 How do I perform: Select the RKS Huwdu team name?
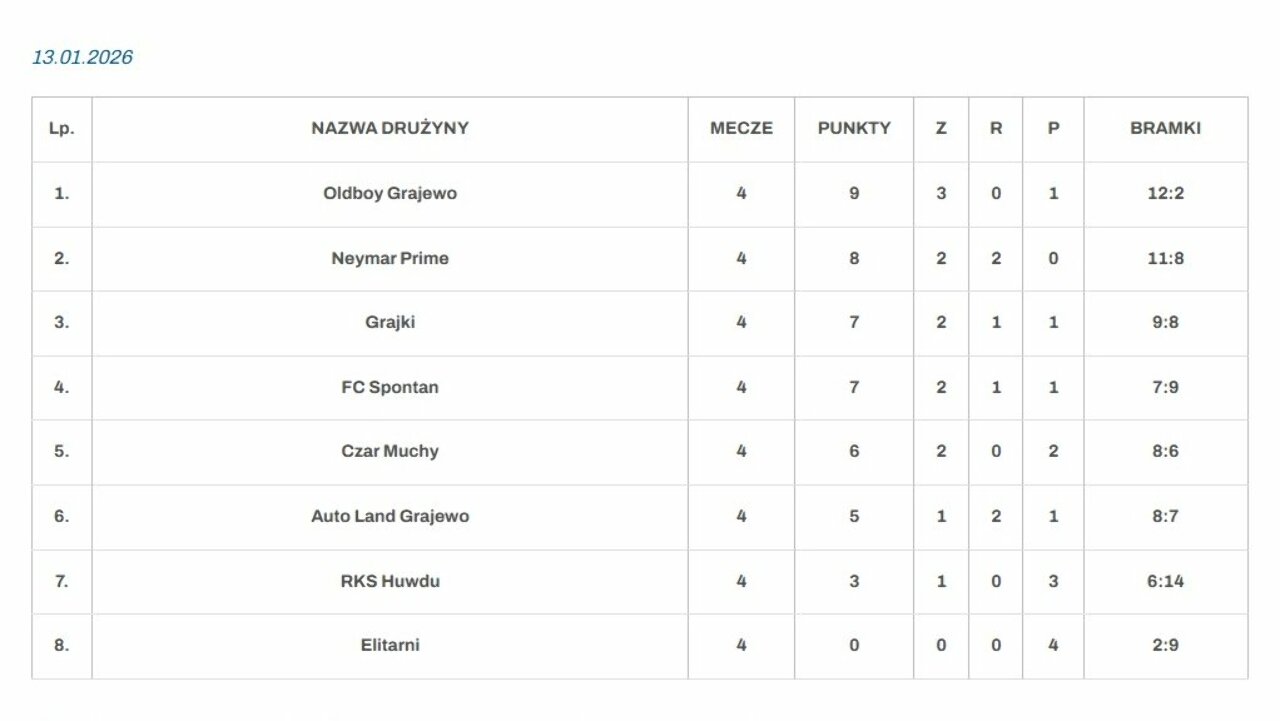pos(390,581)
